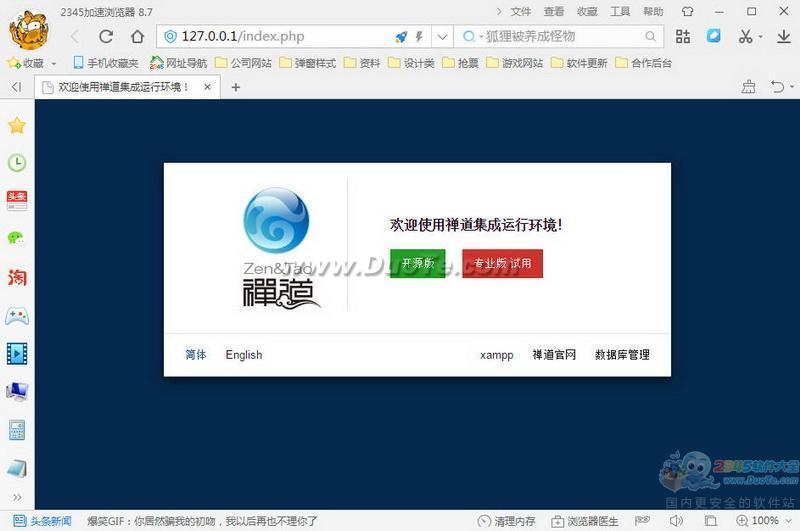800x531 pixels.
Task: Open 网址导航 bookmark
Action: [x=179, y=63]
